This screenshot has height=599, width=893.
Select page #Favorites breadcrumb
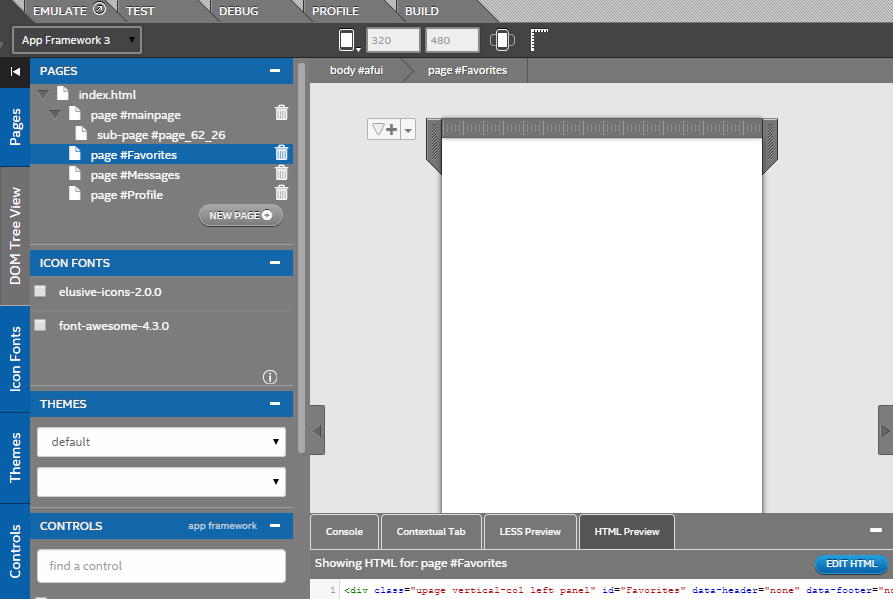point(468,70)
